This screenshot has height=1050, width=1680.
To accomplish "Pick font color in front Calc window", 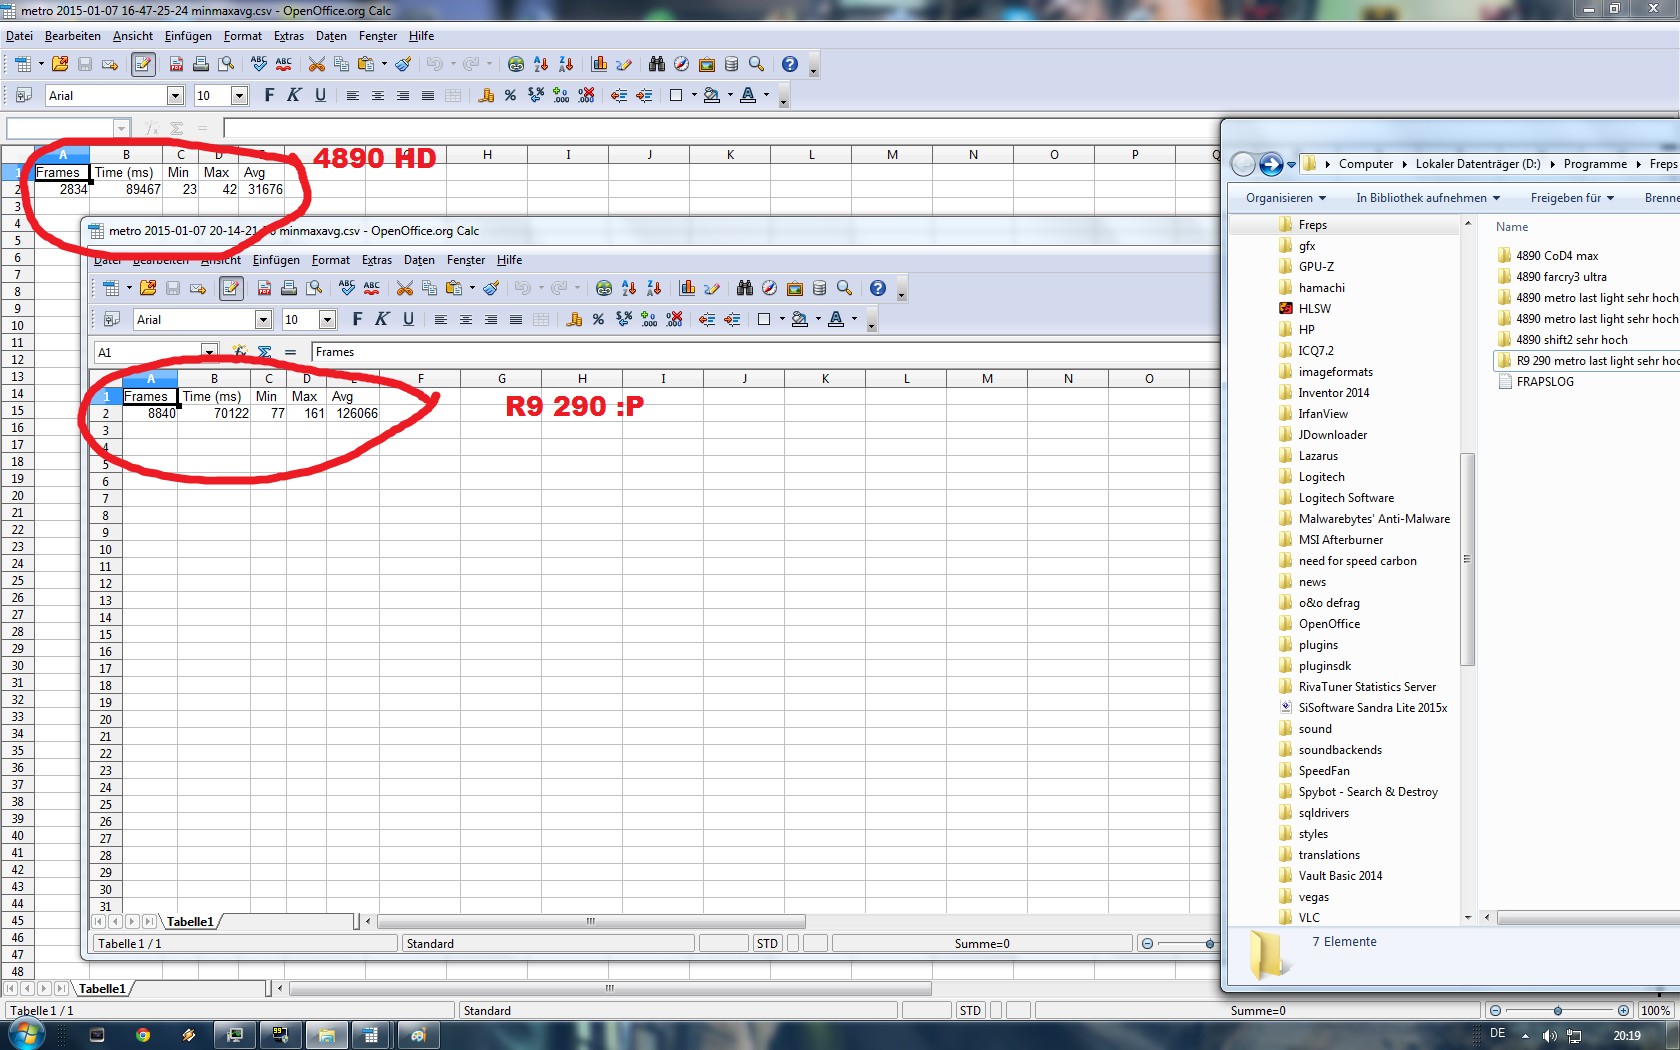I will [x=836, y=319].
